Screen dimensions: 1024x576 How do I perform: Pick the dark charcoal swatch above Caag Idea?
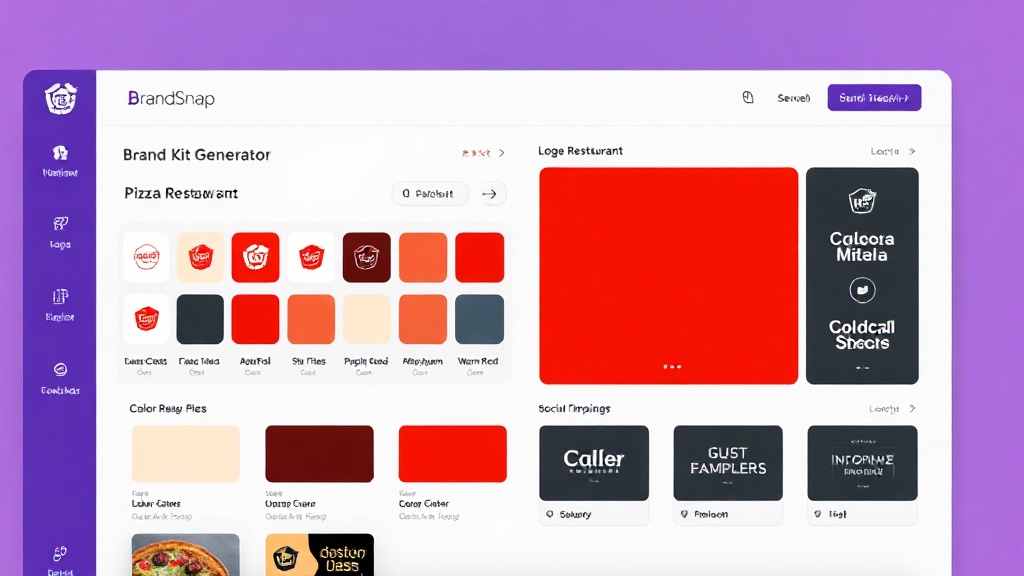tap(200, 319)
